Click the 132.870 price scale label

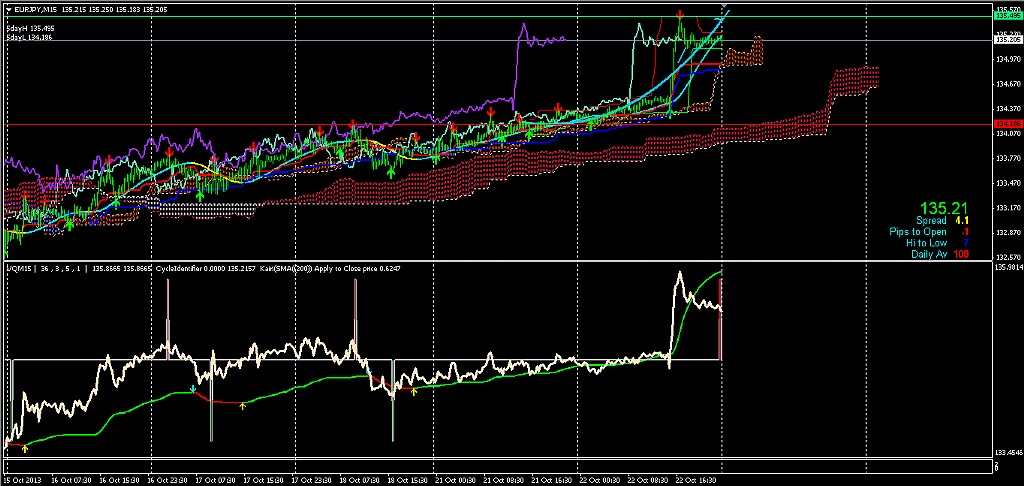pyautogui.click(x=1008, y=233)
